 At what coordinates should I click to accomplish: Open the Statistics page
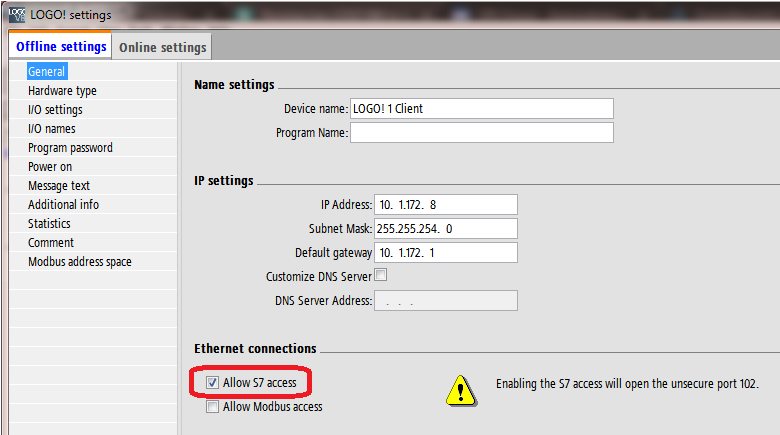49,223
